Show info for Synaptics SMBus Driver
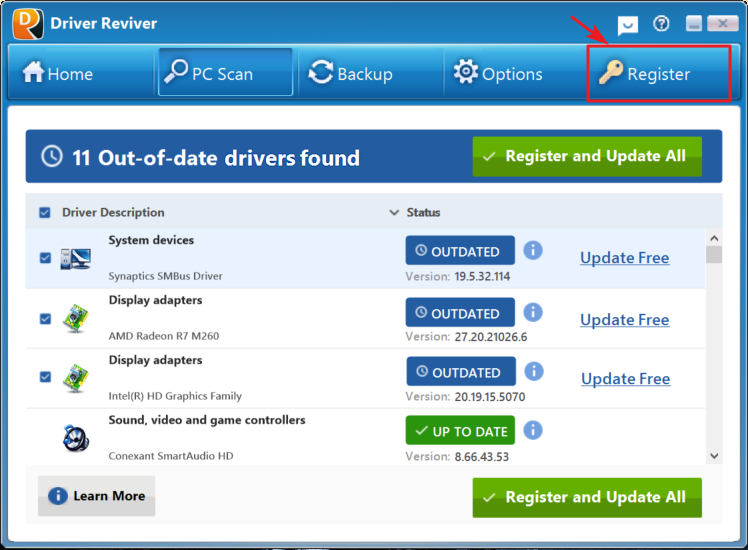The width and height of the screenshot is (748, 550). (533, 250)
